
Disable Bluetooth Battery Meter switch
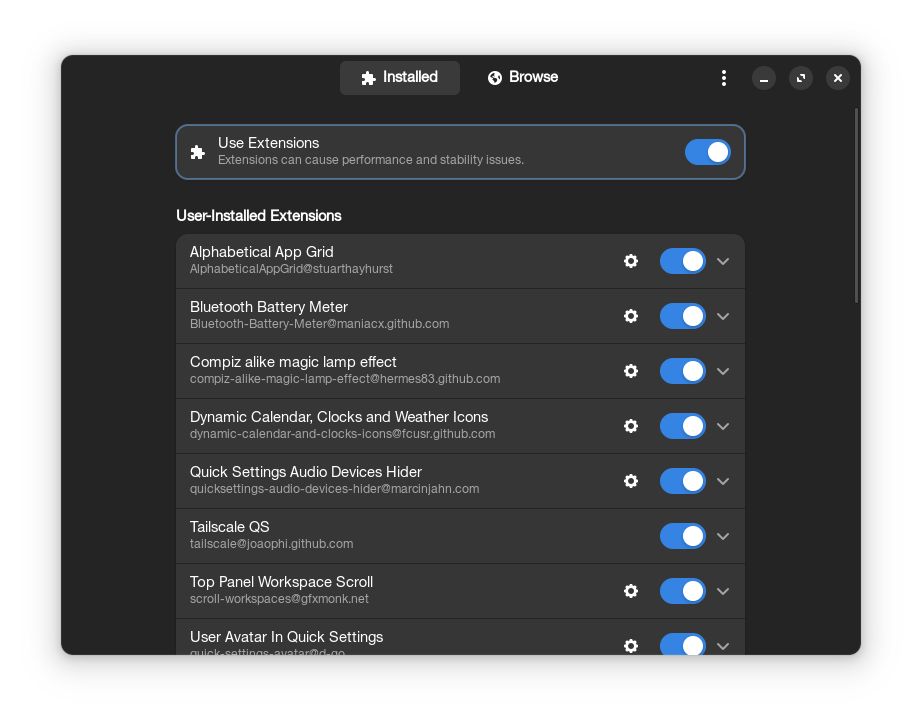682,316
